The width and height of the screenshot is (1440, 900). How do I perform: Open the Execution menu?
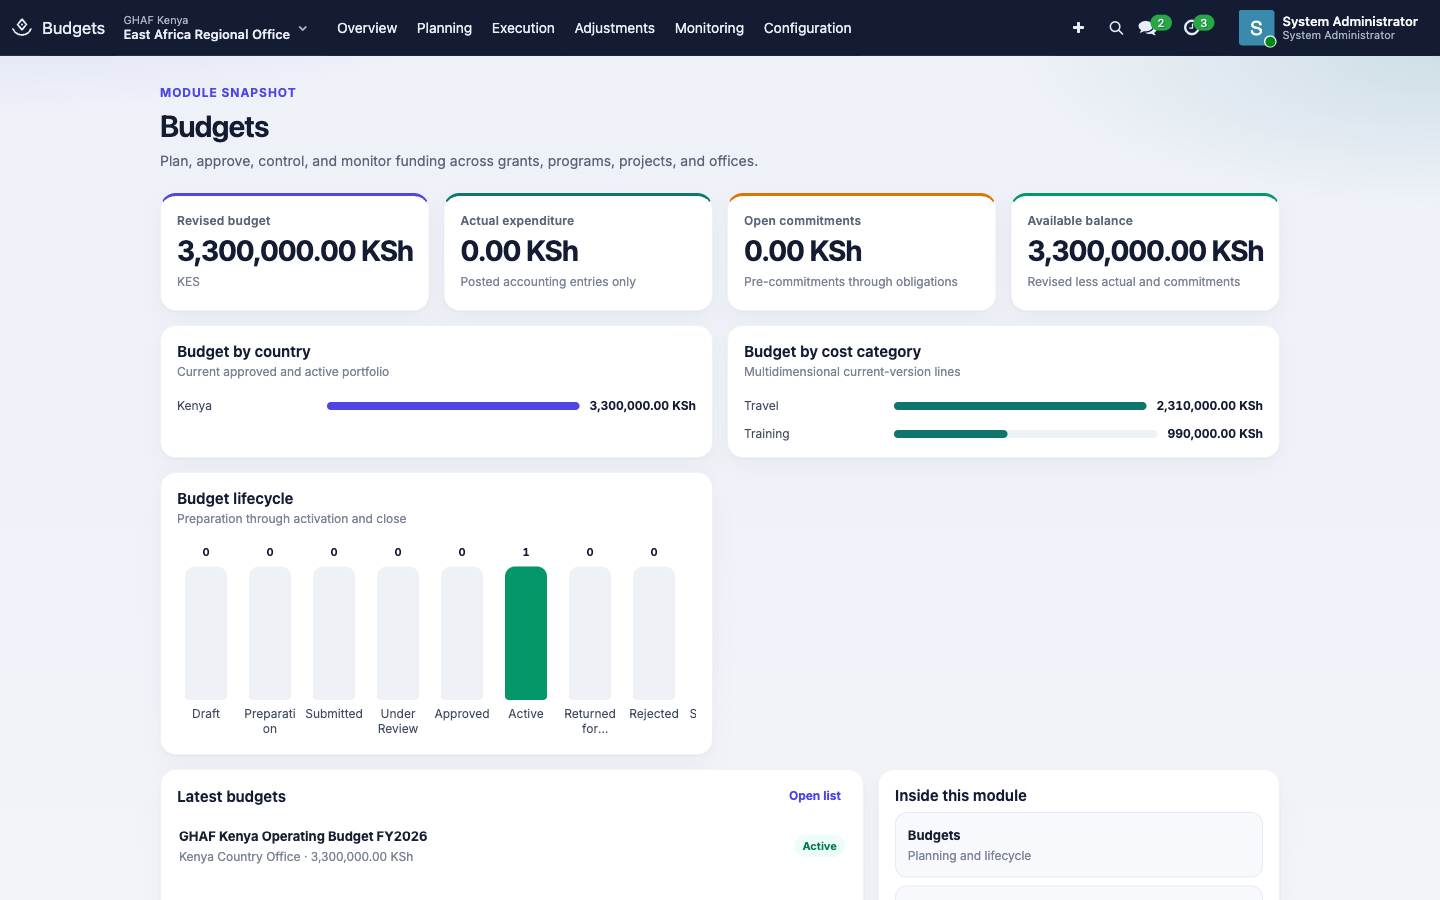(523, 28)
